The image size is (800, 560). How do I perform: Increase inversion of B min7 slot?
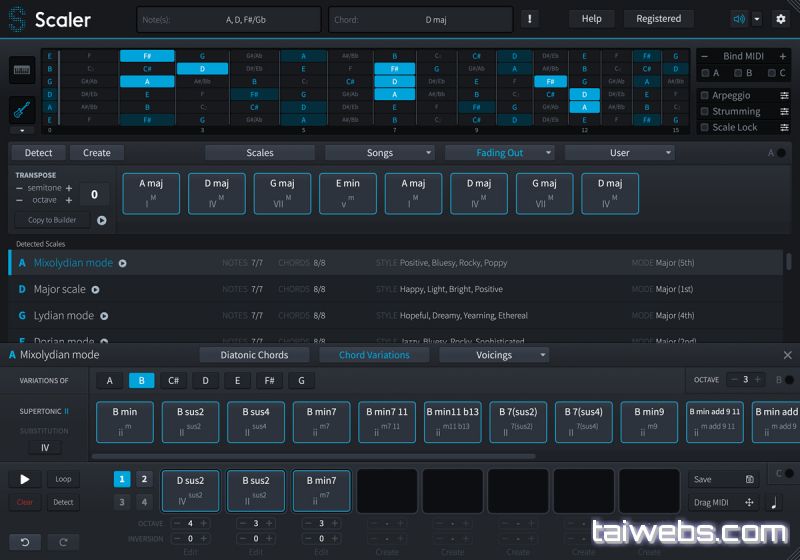click(x=335, y=539)
